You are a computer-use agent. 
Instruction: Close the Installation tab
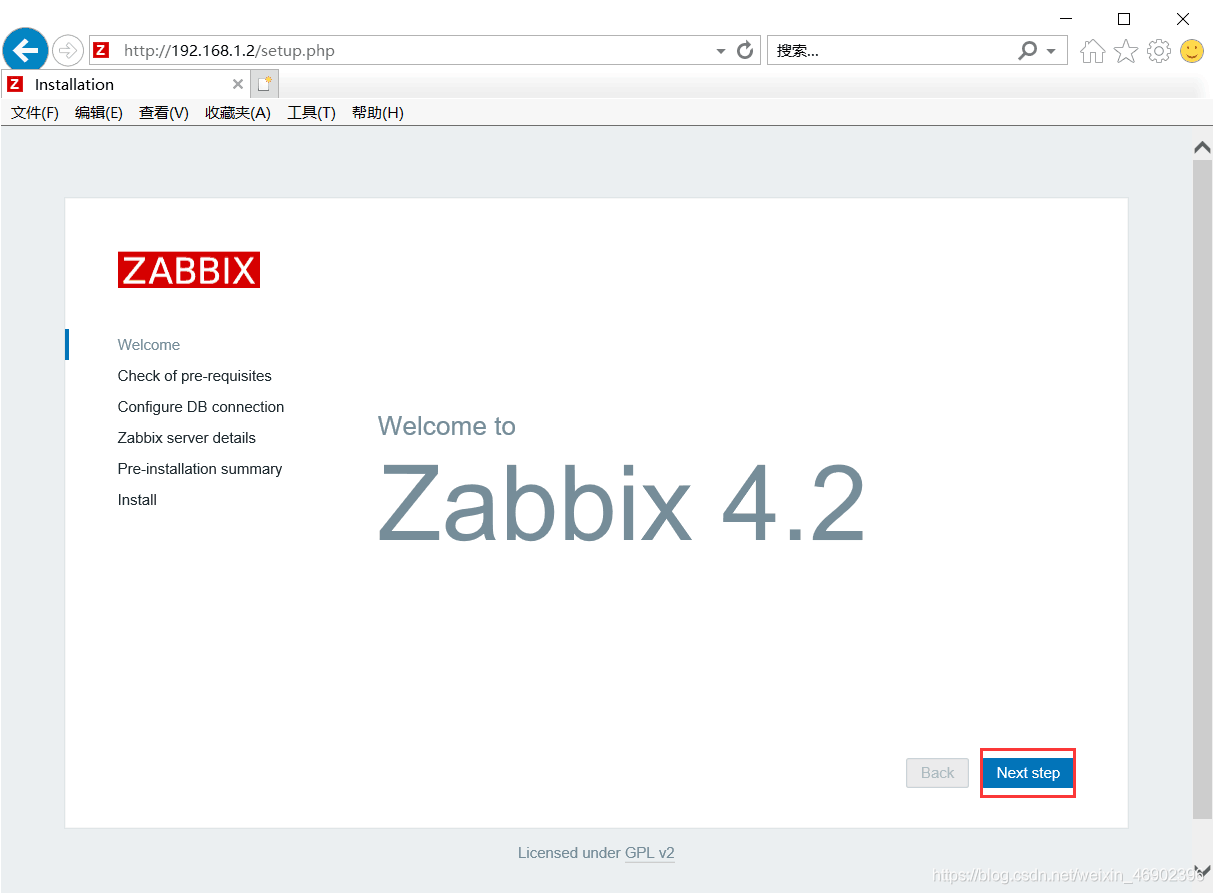pyautogui.click(x=238, y=84)
